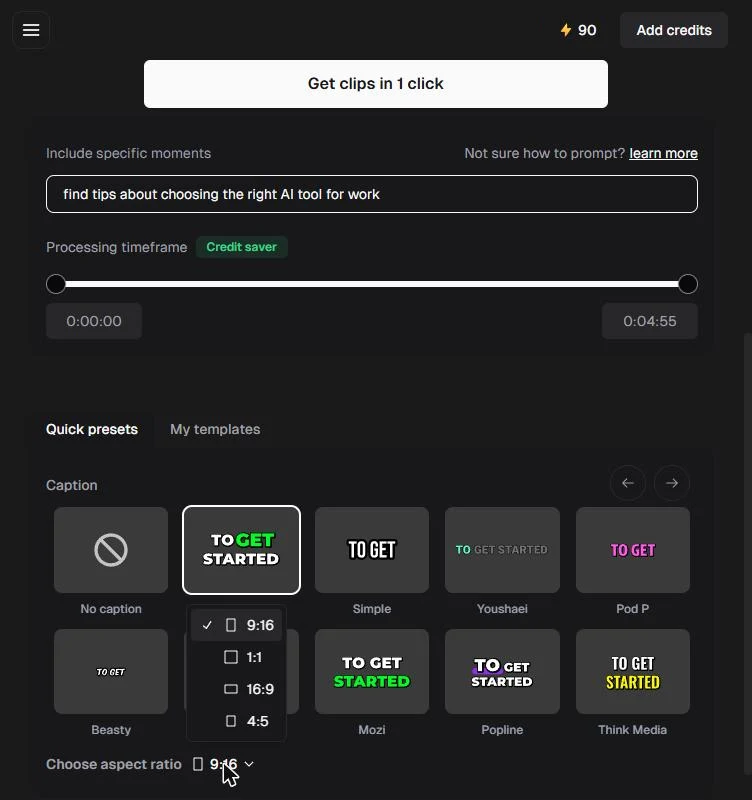Click the Credit saver badge
This screenshot has height=800, width=752.
point(242,247)
